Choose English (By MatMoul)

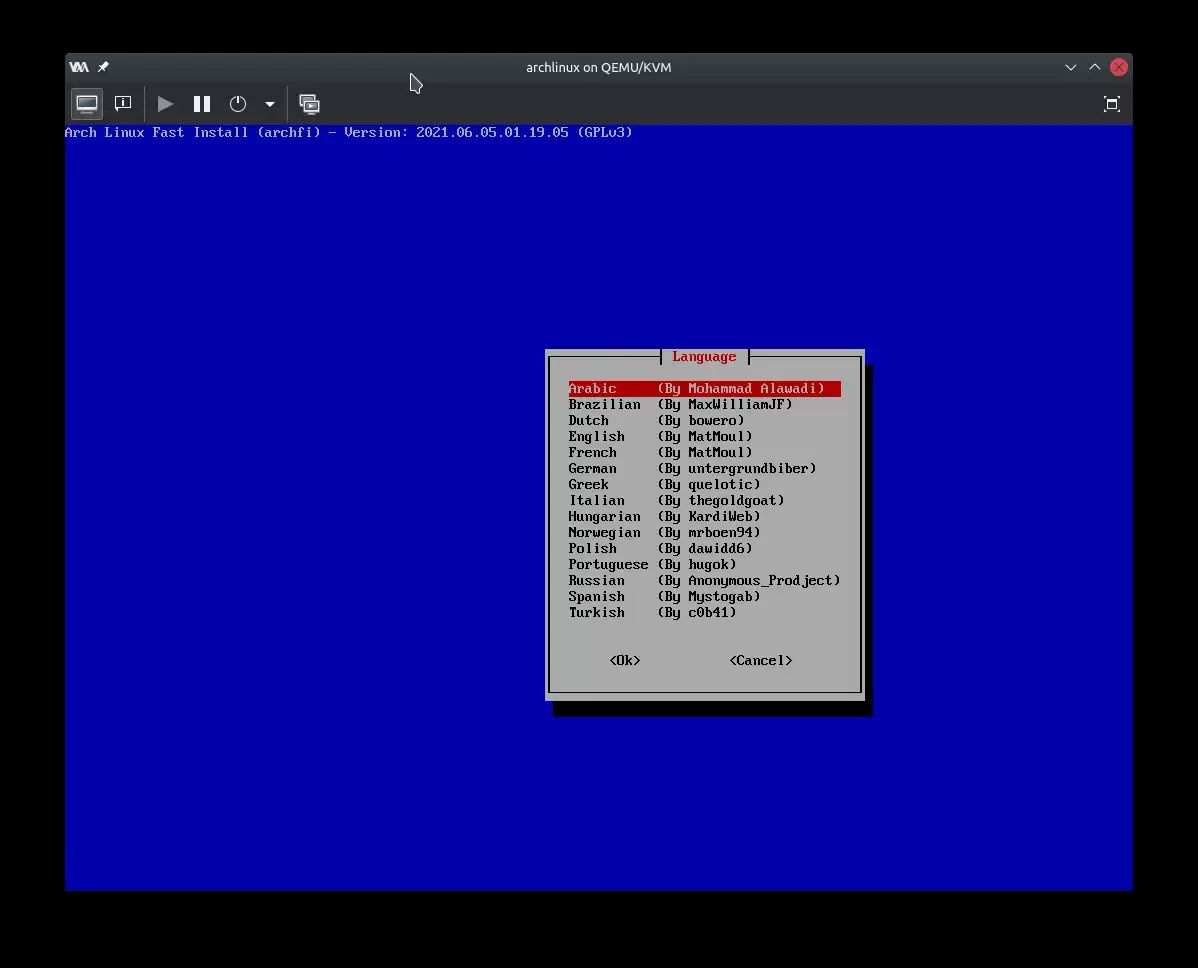coord(704,437)
